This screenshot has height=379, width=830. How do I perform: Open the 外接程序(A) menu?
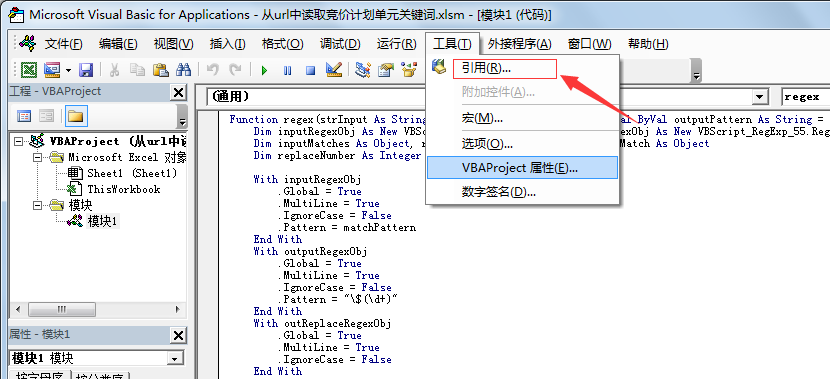tap(520, 44)
